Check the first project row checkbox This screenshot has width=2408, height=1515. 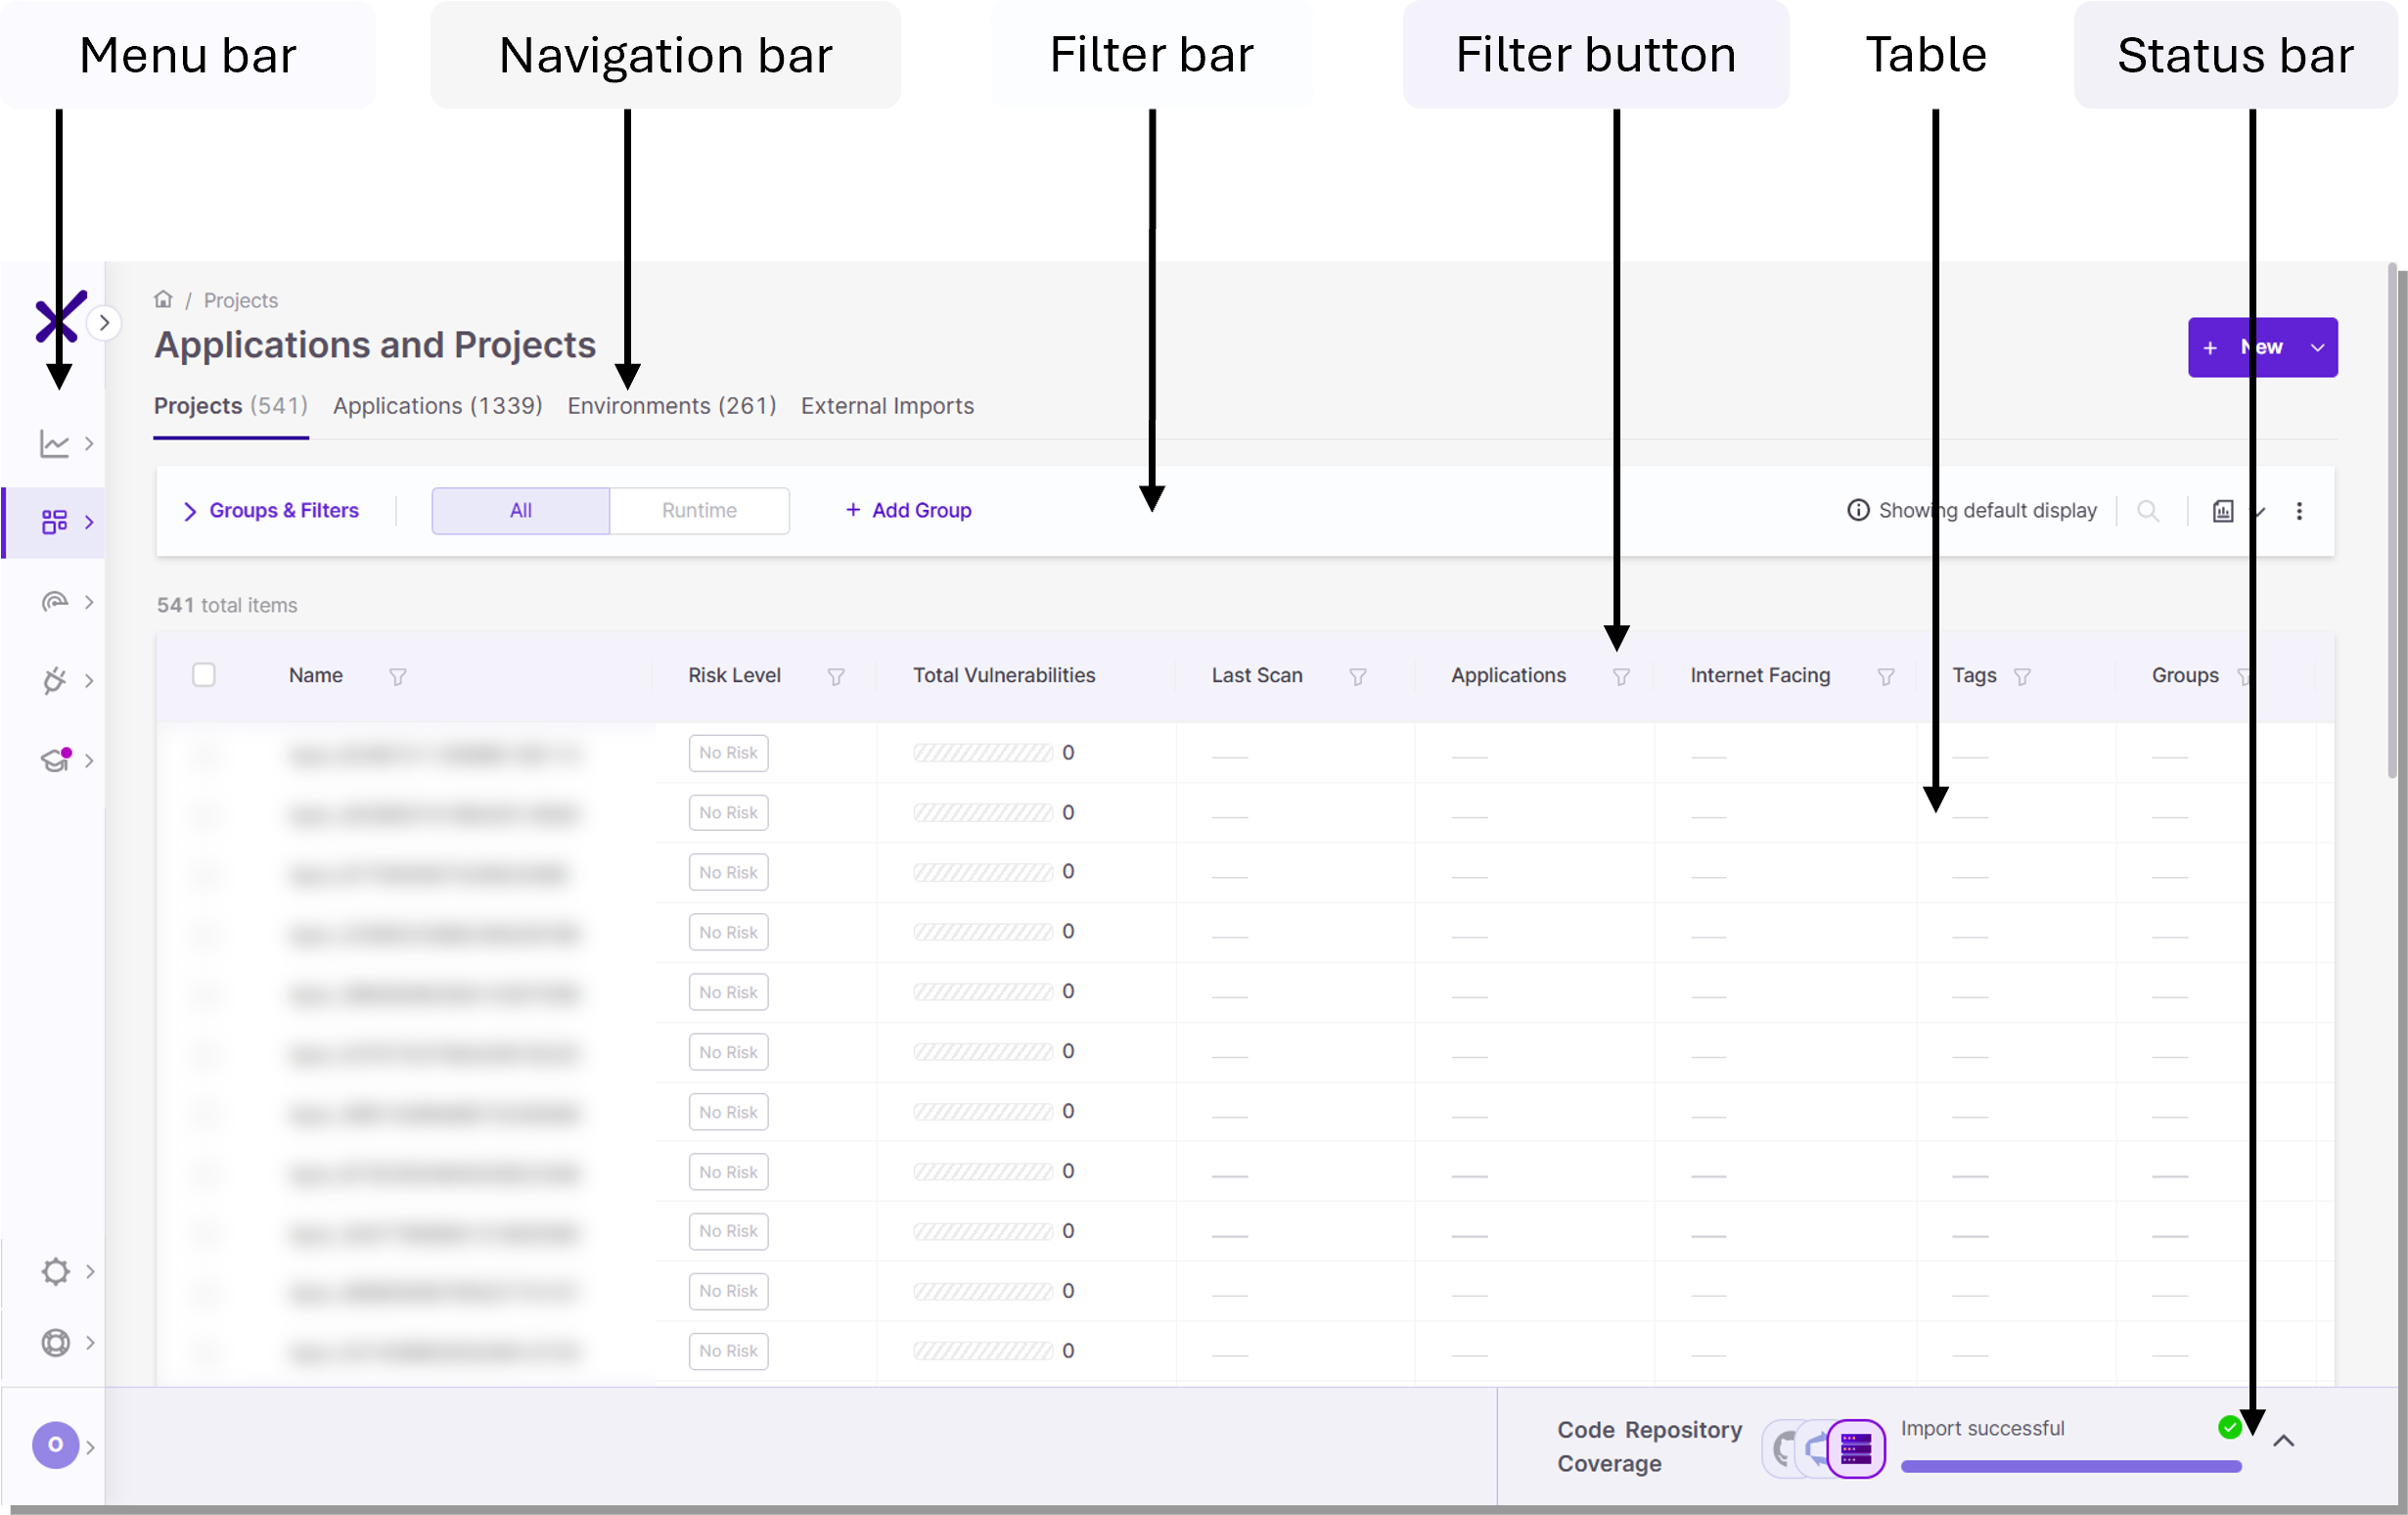coord(205,756)
